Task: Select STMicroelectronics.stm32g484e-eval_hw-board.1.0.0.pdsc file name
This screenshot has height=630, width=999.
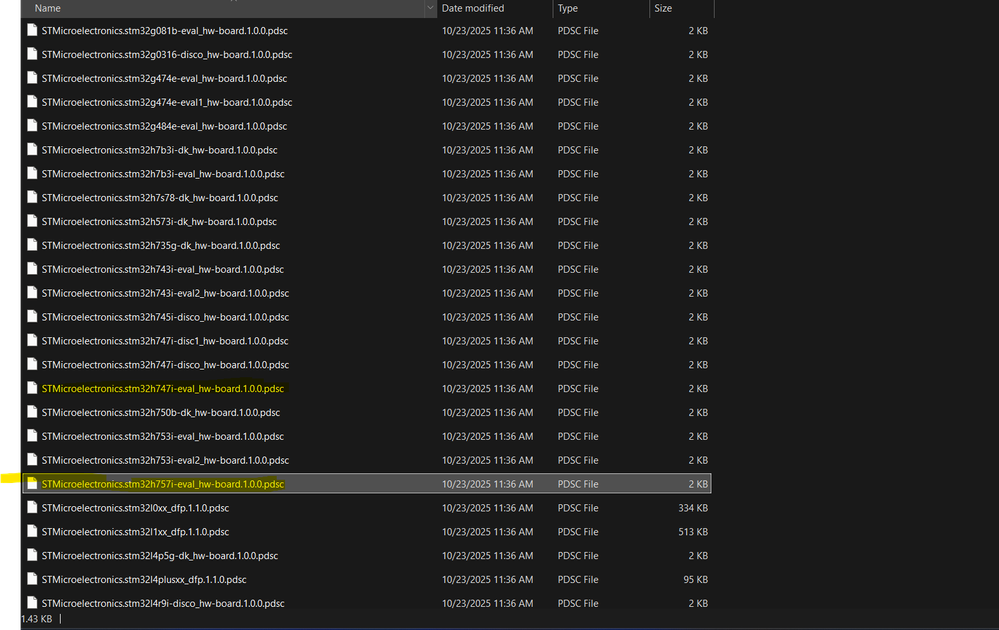Action: tap(164, 126)
